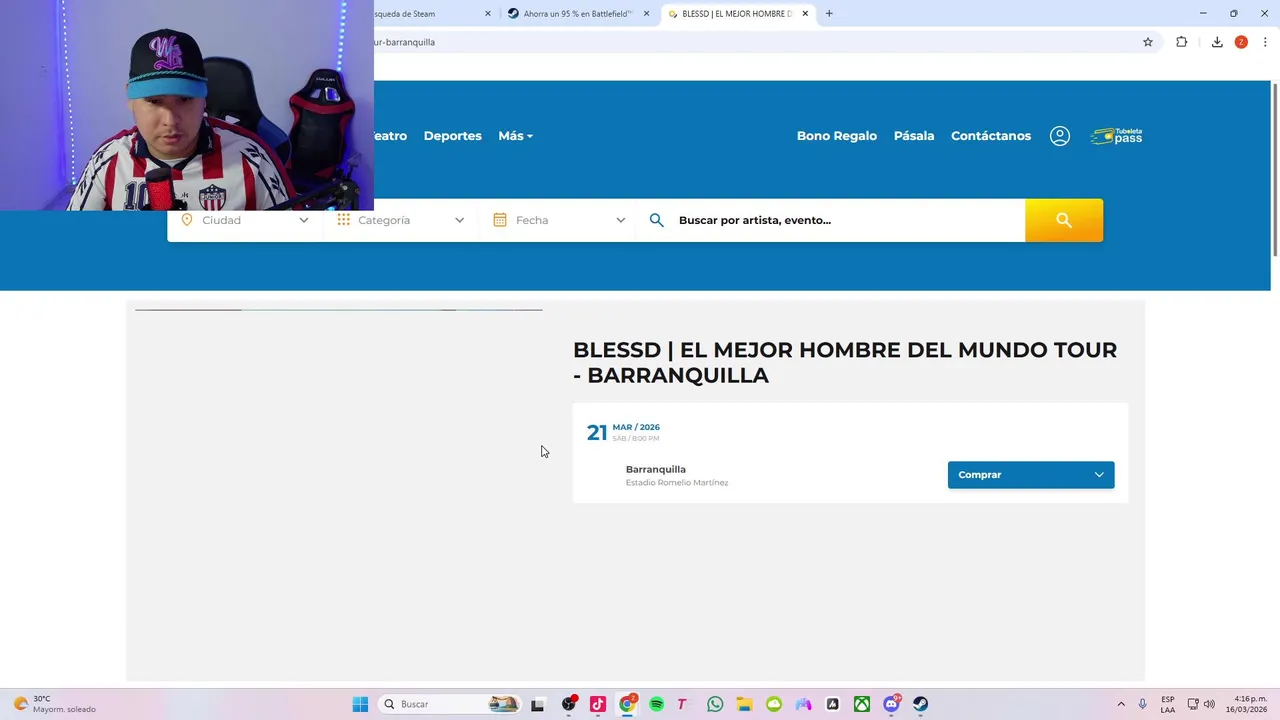The width and height of the screenshot is (1280, 720).
Task: Open File Explorer from the taskbar
Action: click(744, 704)
